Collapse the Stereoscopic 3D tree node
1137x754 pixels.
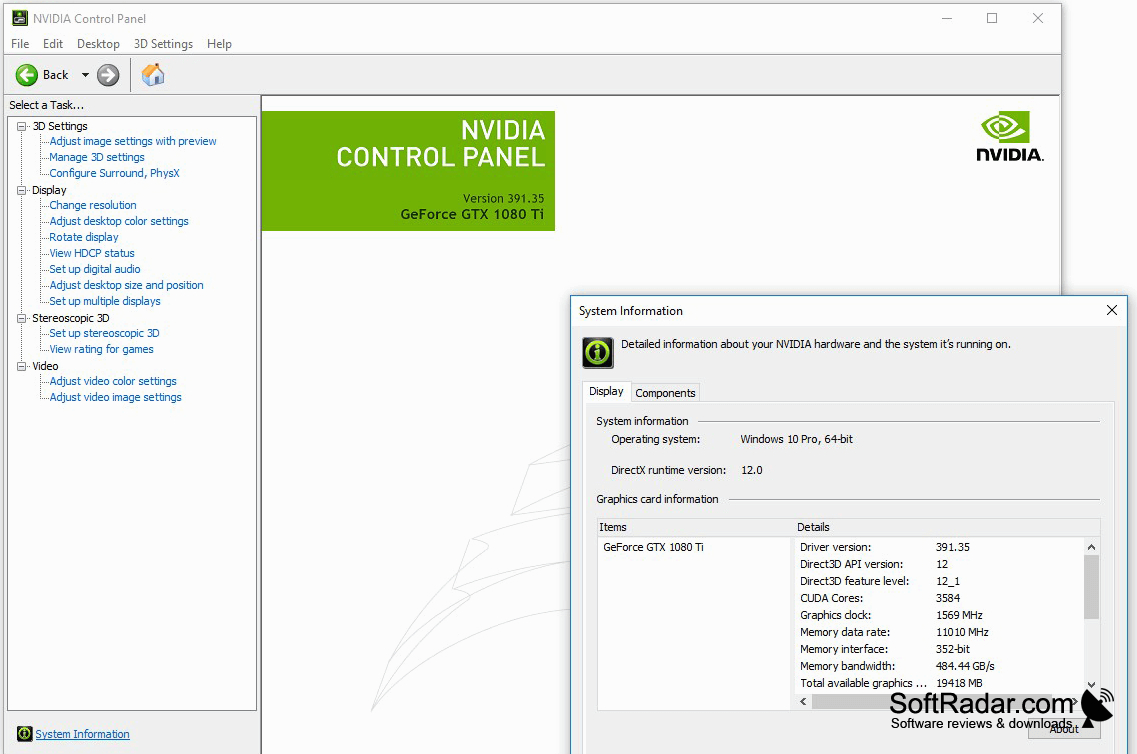click(22, 318)
